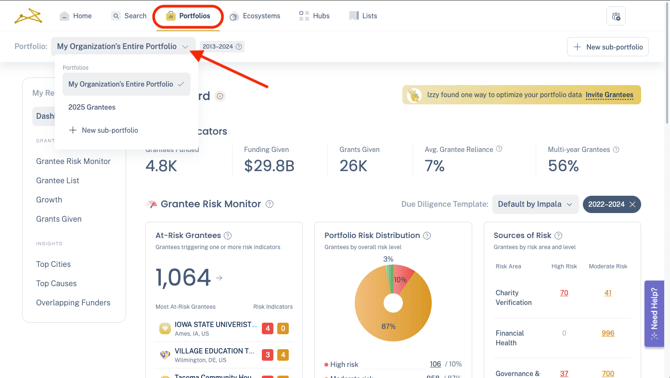Go to the Search tab
Screen dimensions: 670x378
[129, 16]
